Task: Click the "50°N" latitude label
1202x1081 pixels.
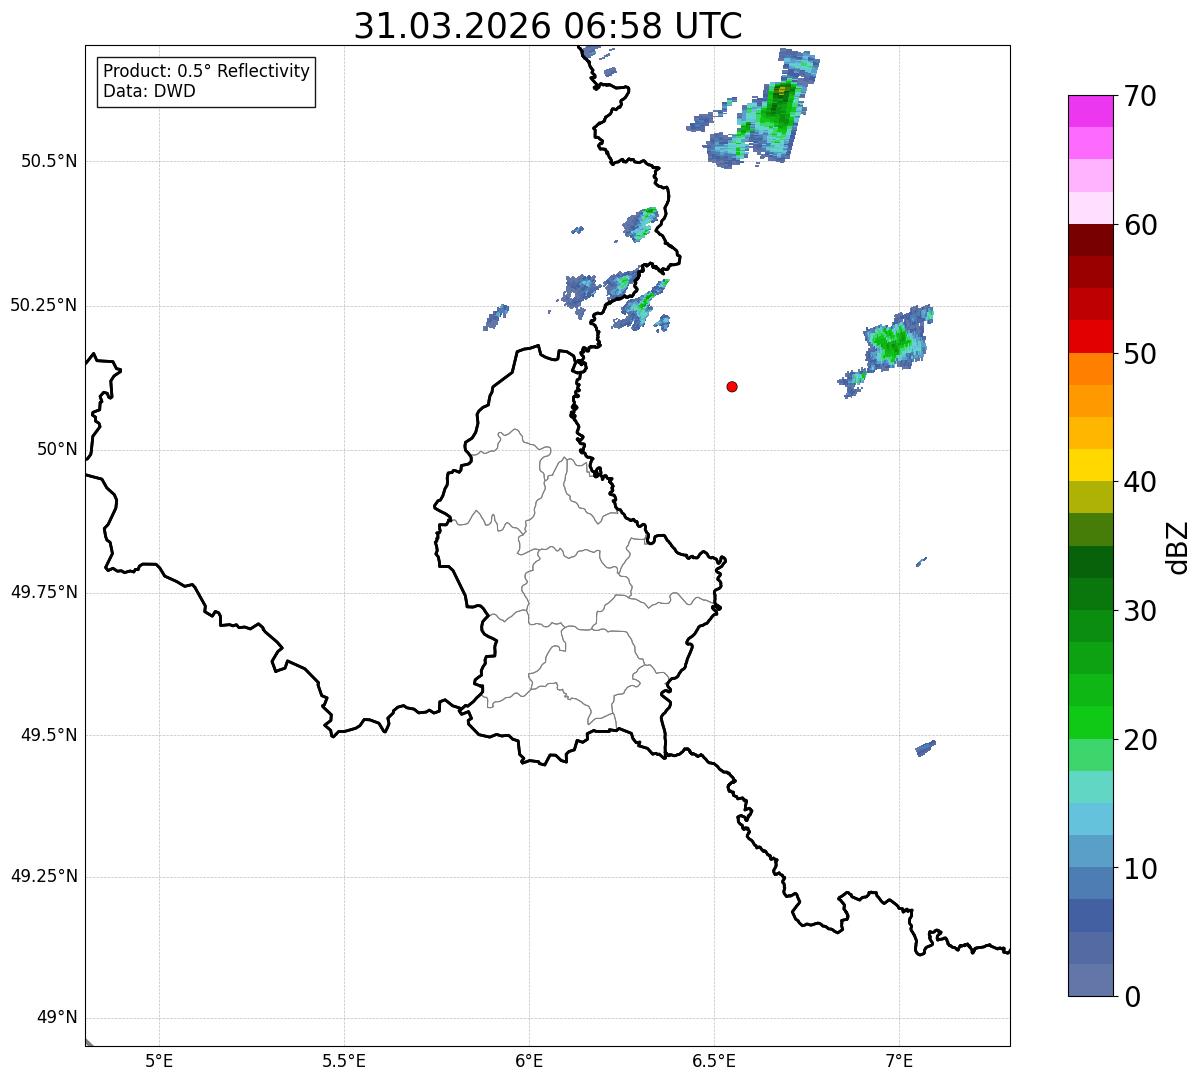Action: (58, 449)
